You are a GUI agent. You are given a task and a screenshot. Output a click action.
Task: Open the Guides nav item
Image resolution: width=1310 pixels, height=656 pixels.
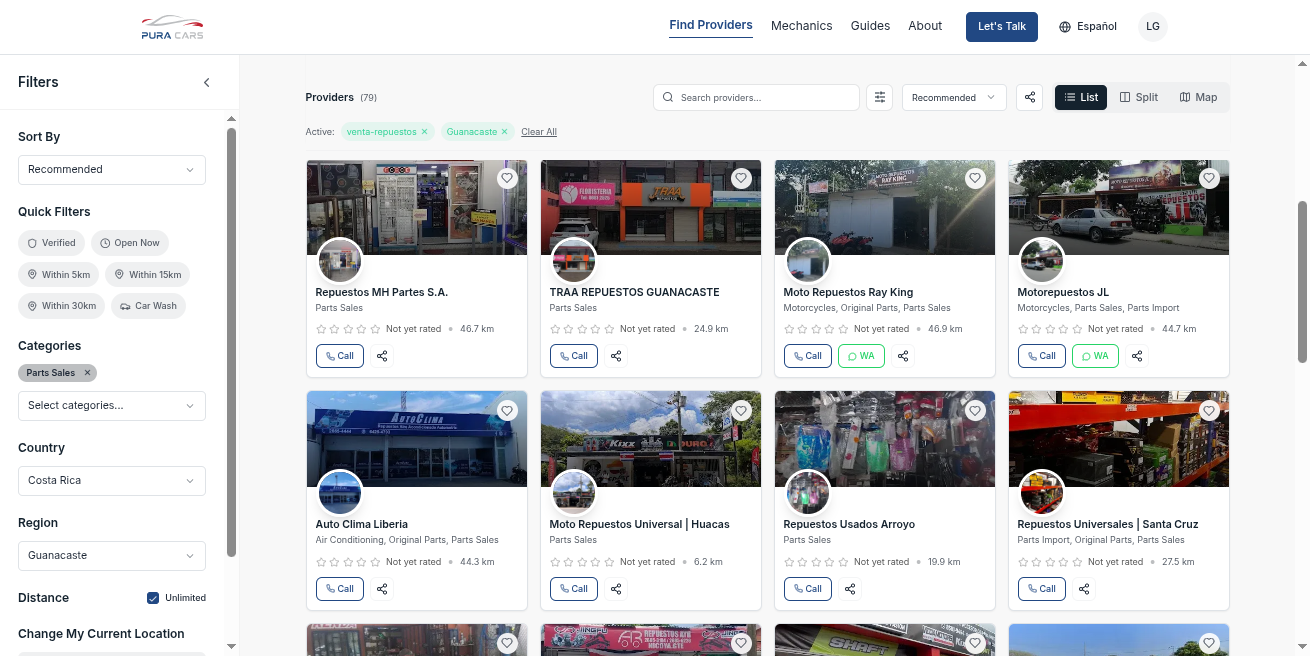870,26
